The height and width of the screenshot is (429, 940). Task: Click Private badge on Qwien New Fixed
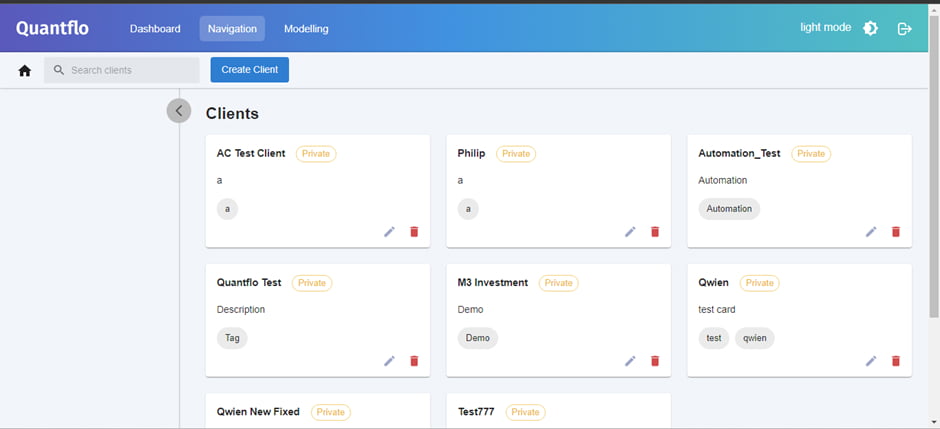[331, 412]
